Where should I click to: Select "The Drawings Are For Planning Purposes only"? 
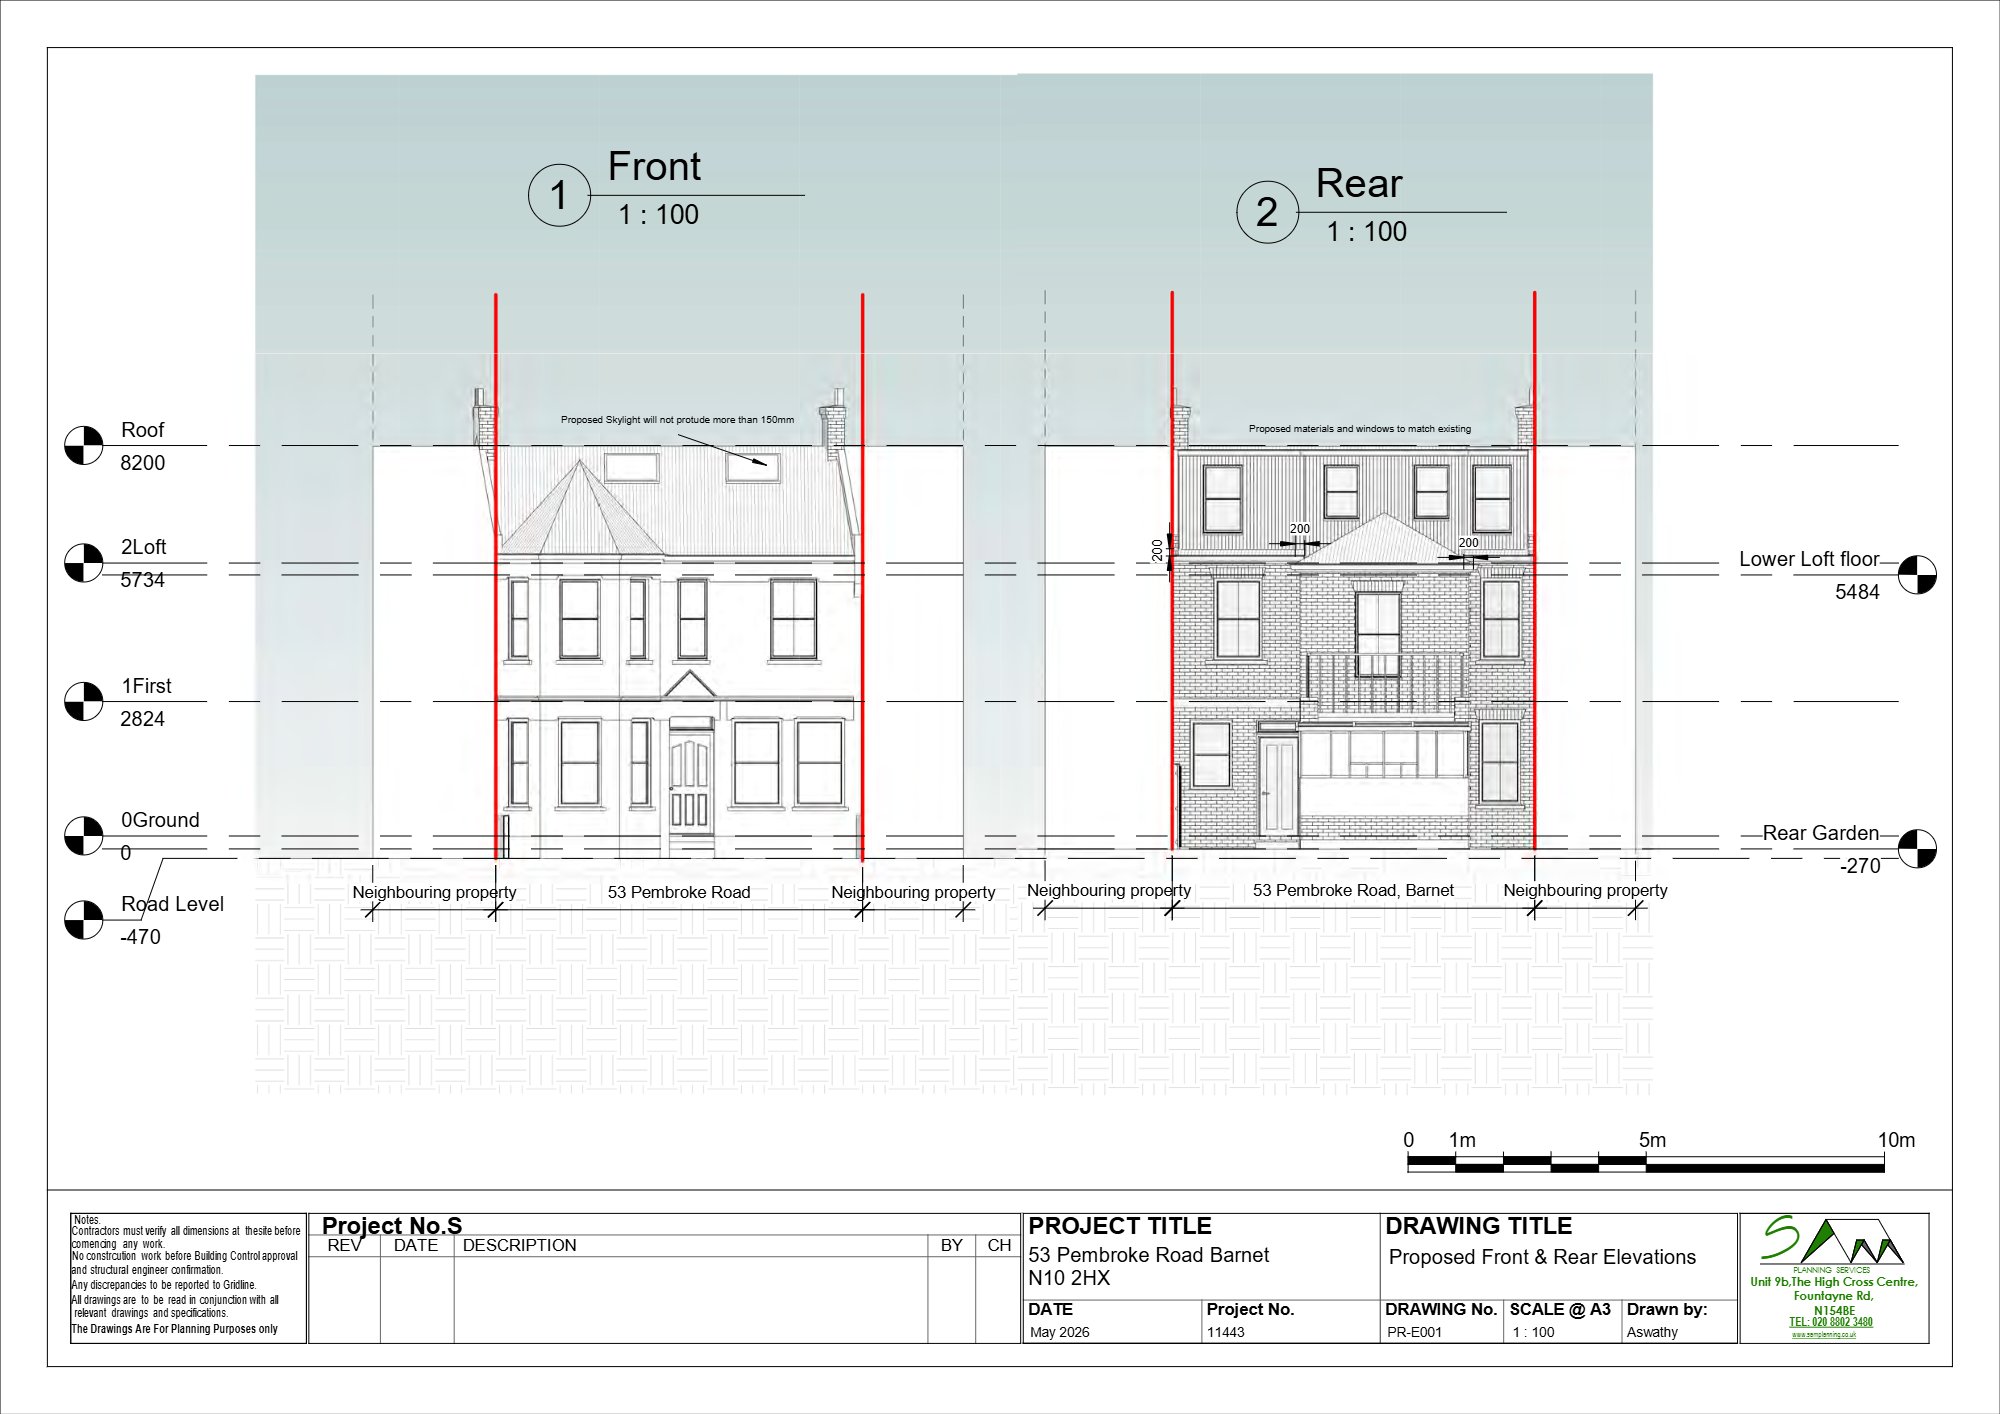(174, 1329)
